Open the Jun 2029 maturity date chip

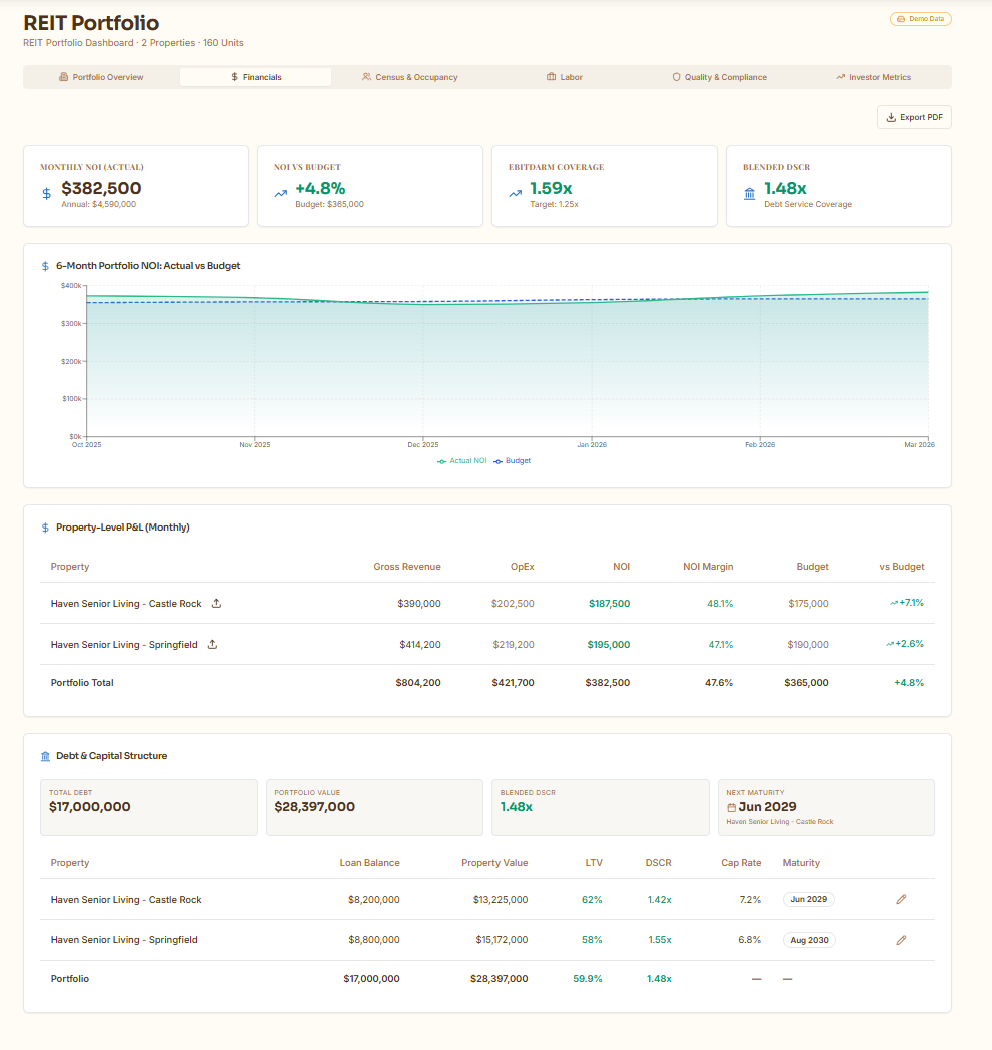(808, 899)
